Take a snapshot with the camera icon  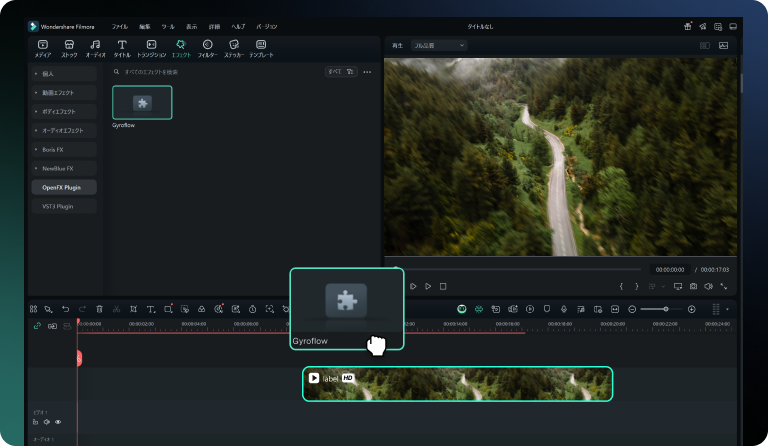pos(693,286)
